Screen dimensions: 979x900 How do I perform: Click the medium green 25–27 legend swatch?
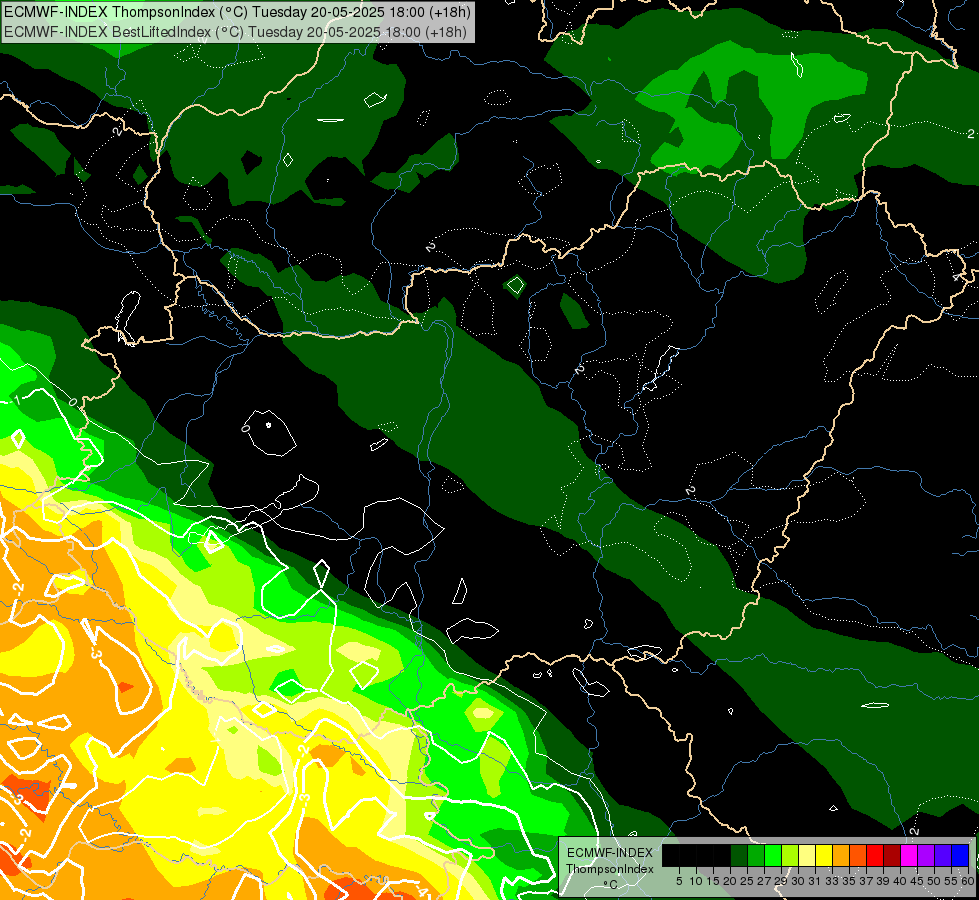[x=756, y=855]
